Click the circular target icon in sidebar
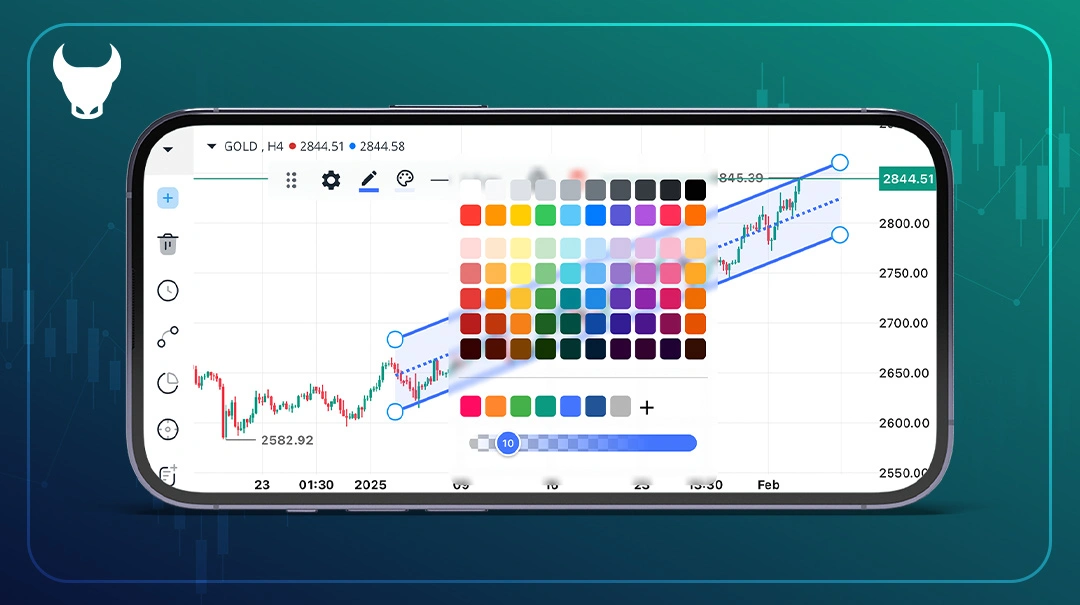This screenshot has width=1080, height=605. point(168,430)
